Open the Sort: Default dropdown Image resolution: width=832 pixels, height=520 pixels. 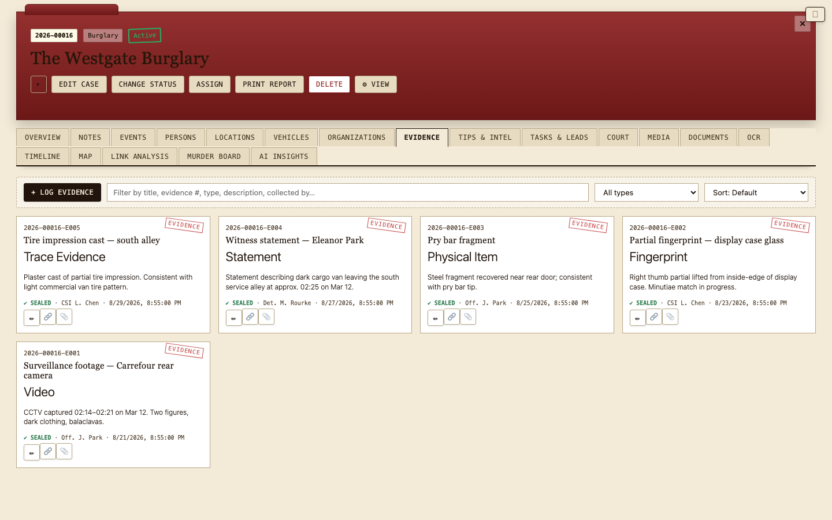(756, 193)
